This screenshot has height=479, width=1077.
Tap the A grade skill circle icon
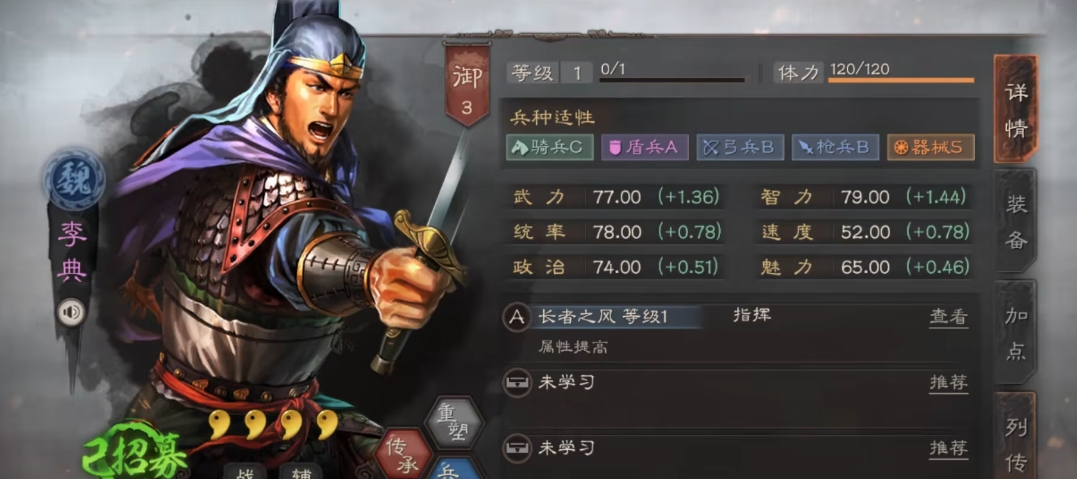pos(517,318)
